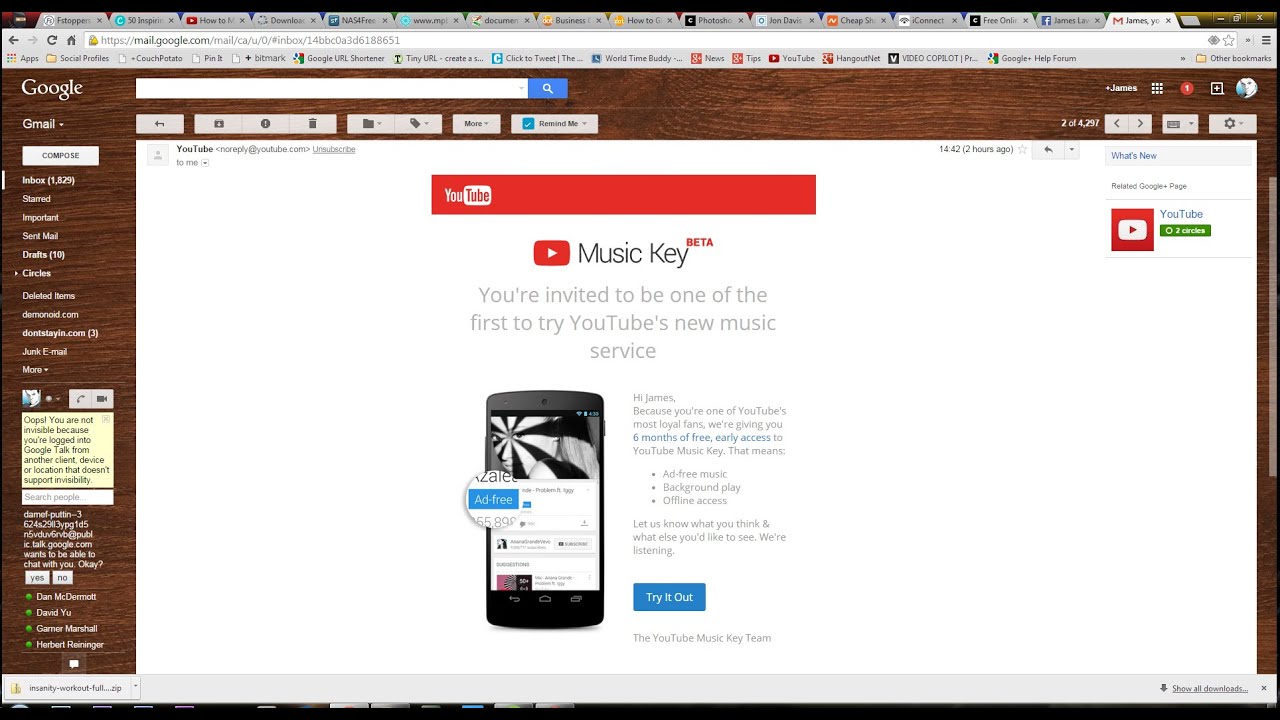The width and height of the screenshot is (1280, 720).
Task: Open the reply options dropdown arrow
Action: [x=1071, y=149]
